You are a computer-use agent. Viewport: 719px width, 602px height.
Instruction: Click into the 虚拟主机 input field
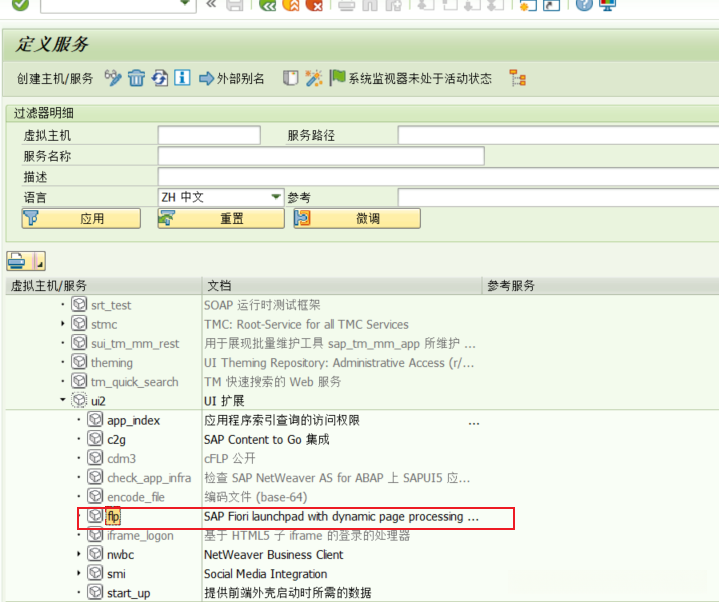point(209,135)
